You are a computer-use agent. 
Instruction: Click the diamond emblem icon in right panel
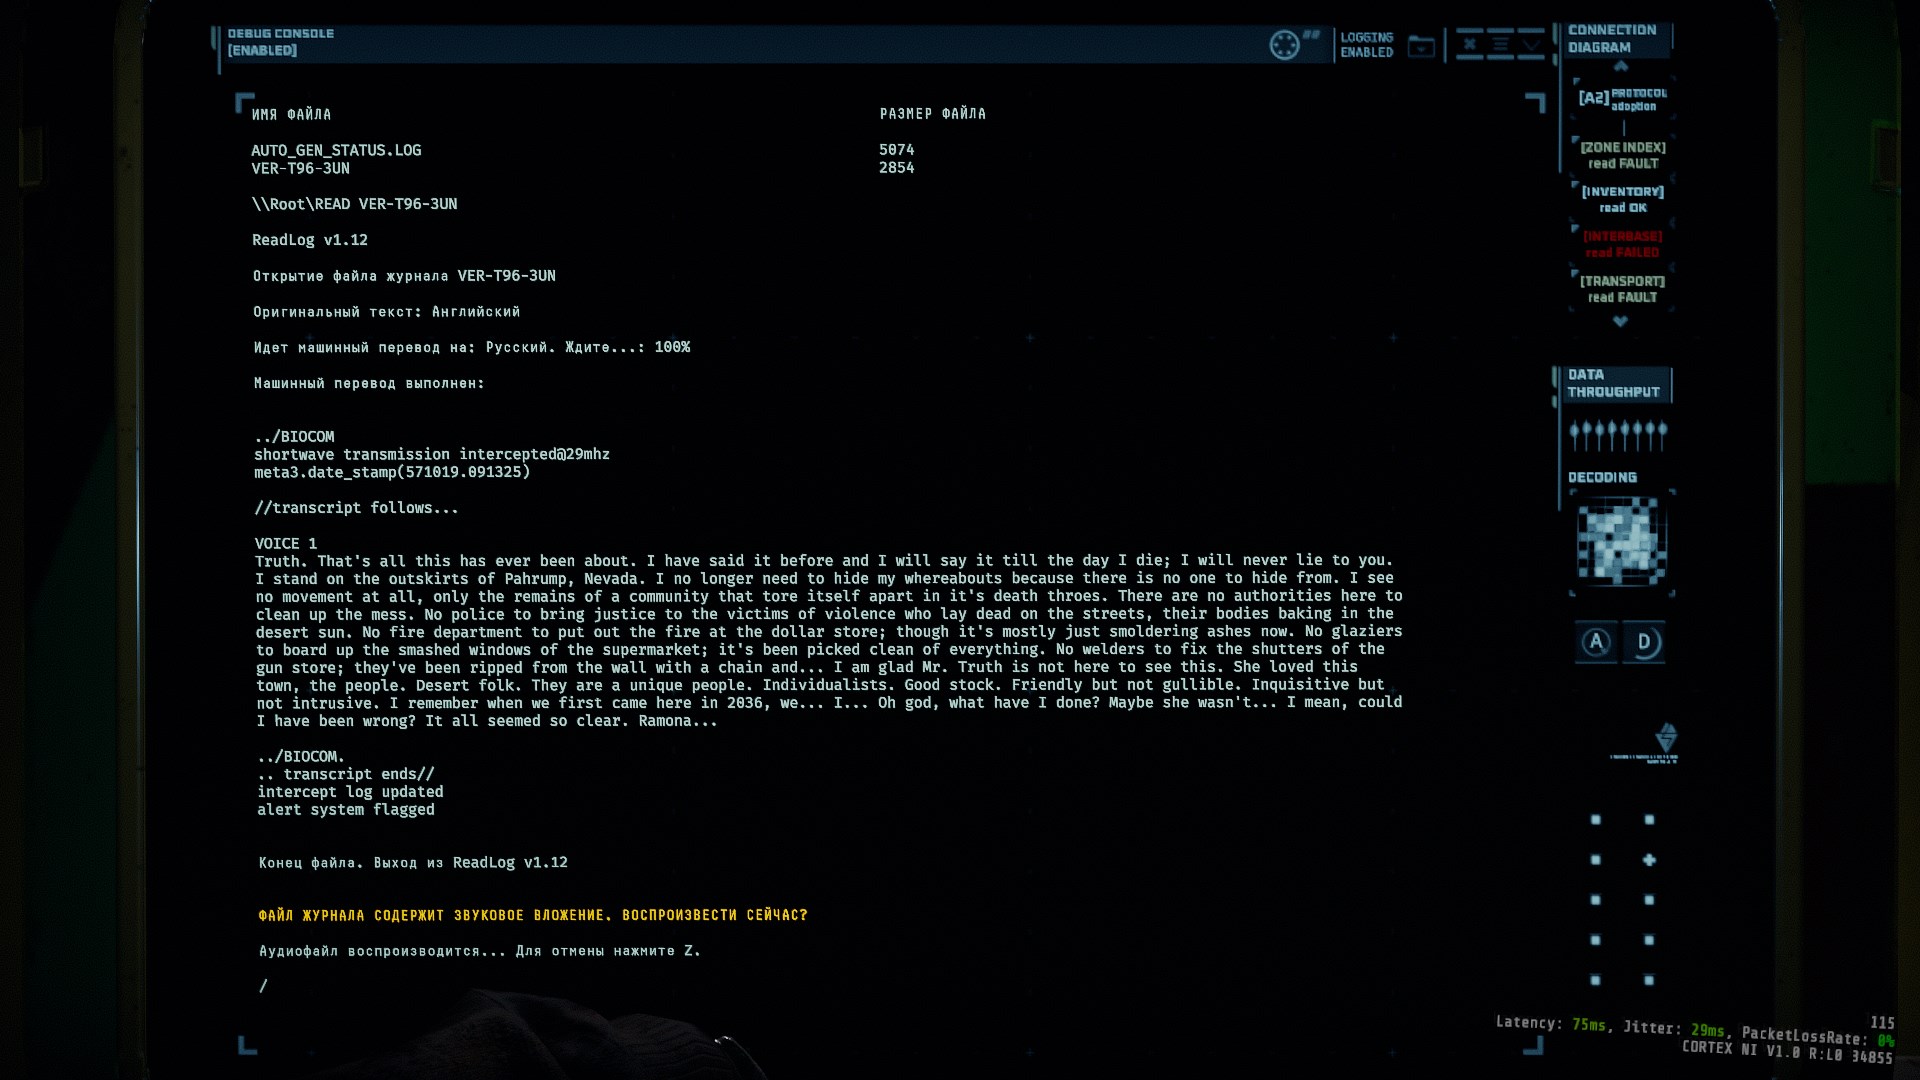(x=1666, y=738)
